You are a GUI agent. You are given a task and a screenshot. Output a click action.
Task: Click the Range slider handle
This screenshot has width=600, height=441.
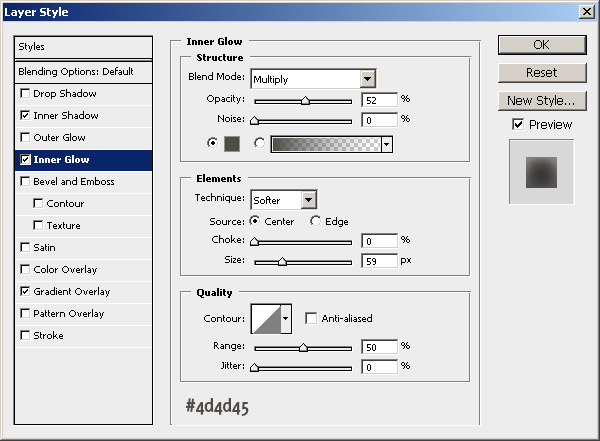coord(303,347)
